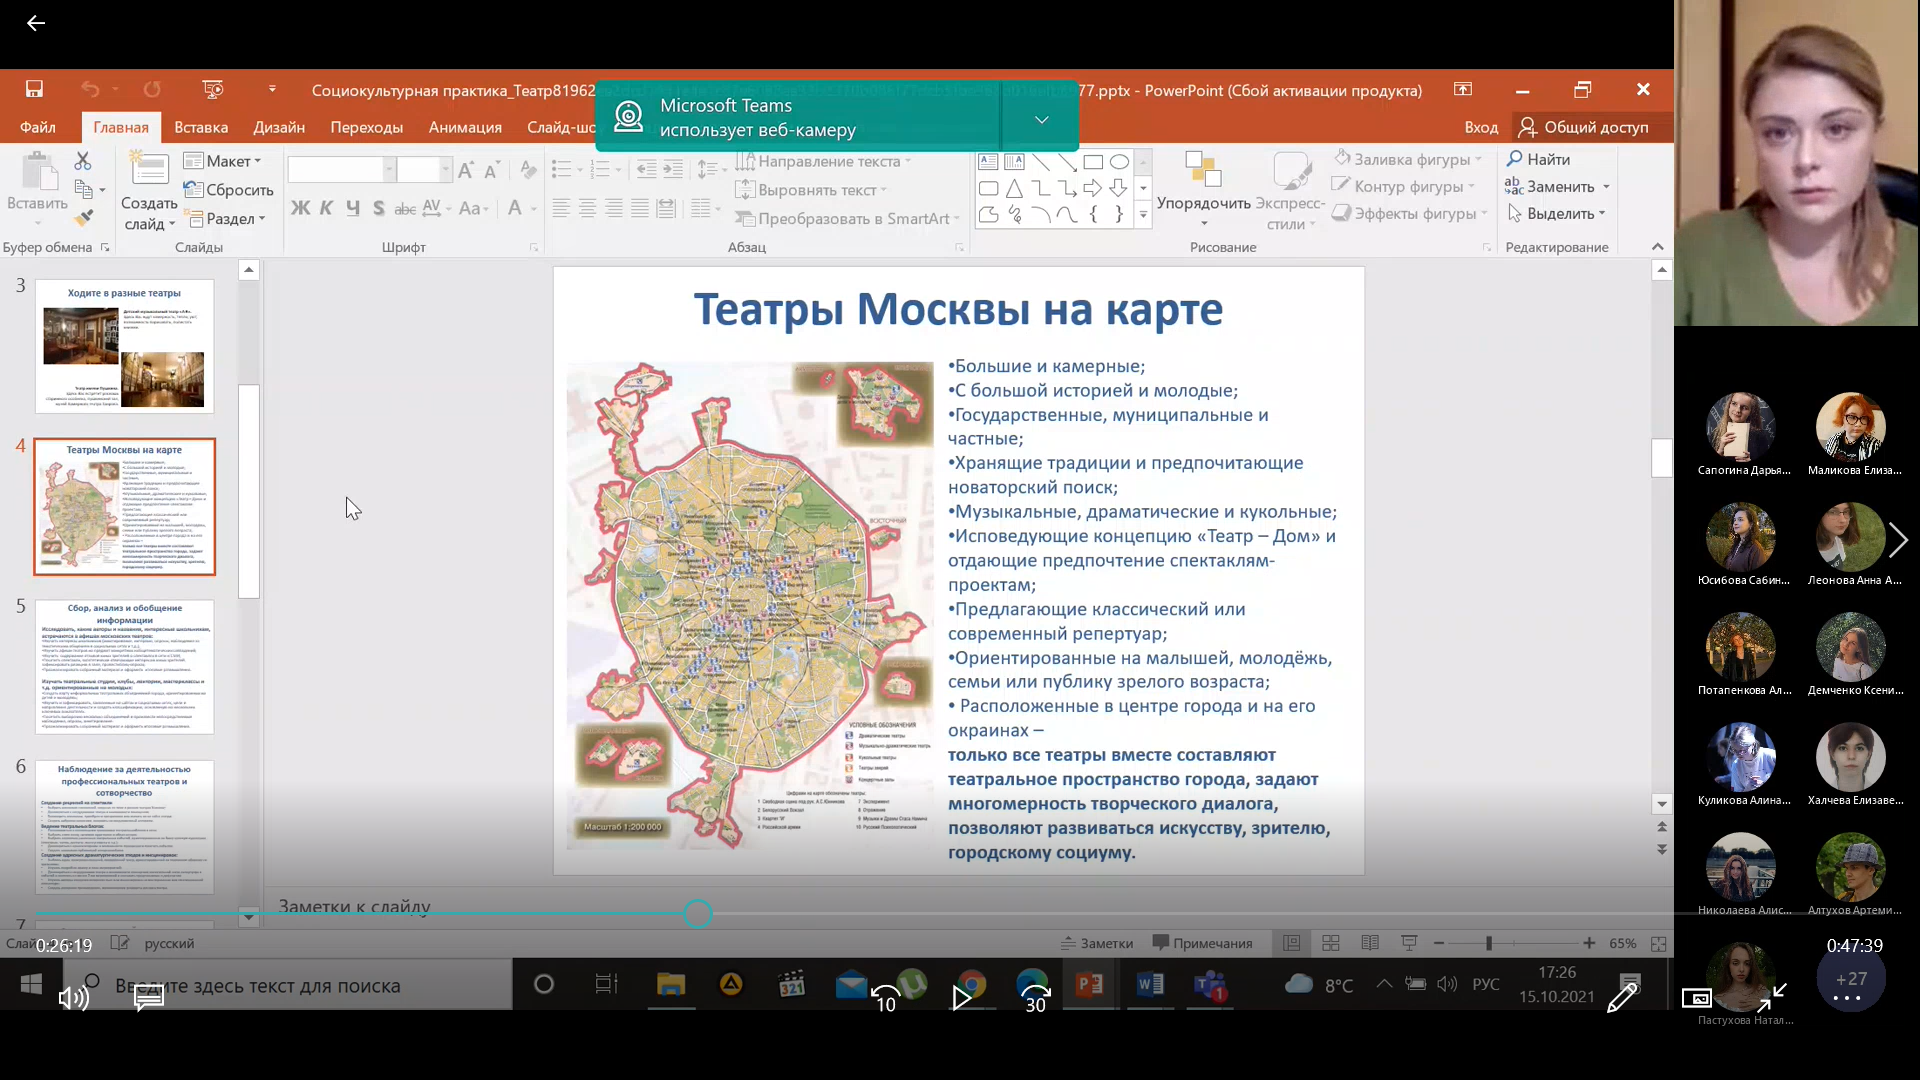This screenshot has height=1080, width=1920.
Task: Expand the Microsoft Teams camera notification chevron
Action: [x=1041, y=118]
